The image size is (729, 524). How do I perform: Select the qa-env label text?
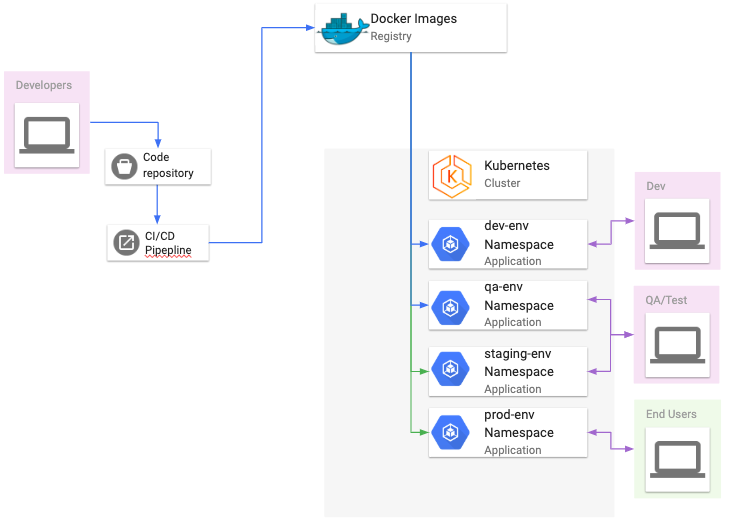[503, 287]
